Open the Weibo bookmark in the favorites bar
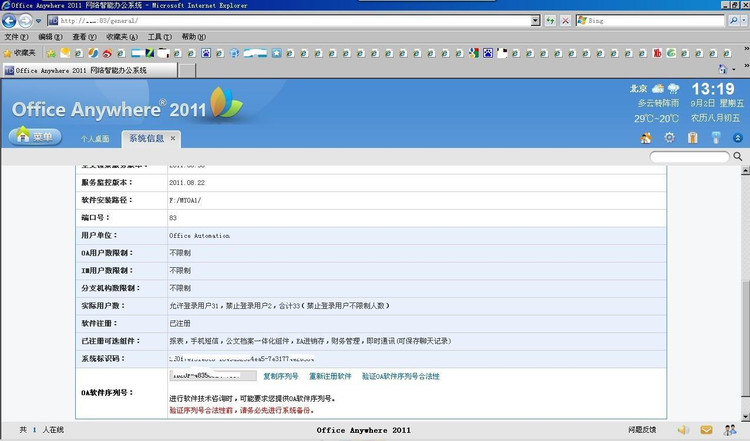750x441 pixels. [x=107, y=53]
